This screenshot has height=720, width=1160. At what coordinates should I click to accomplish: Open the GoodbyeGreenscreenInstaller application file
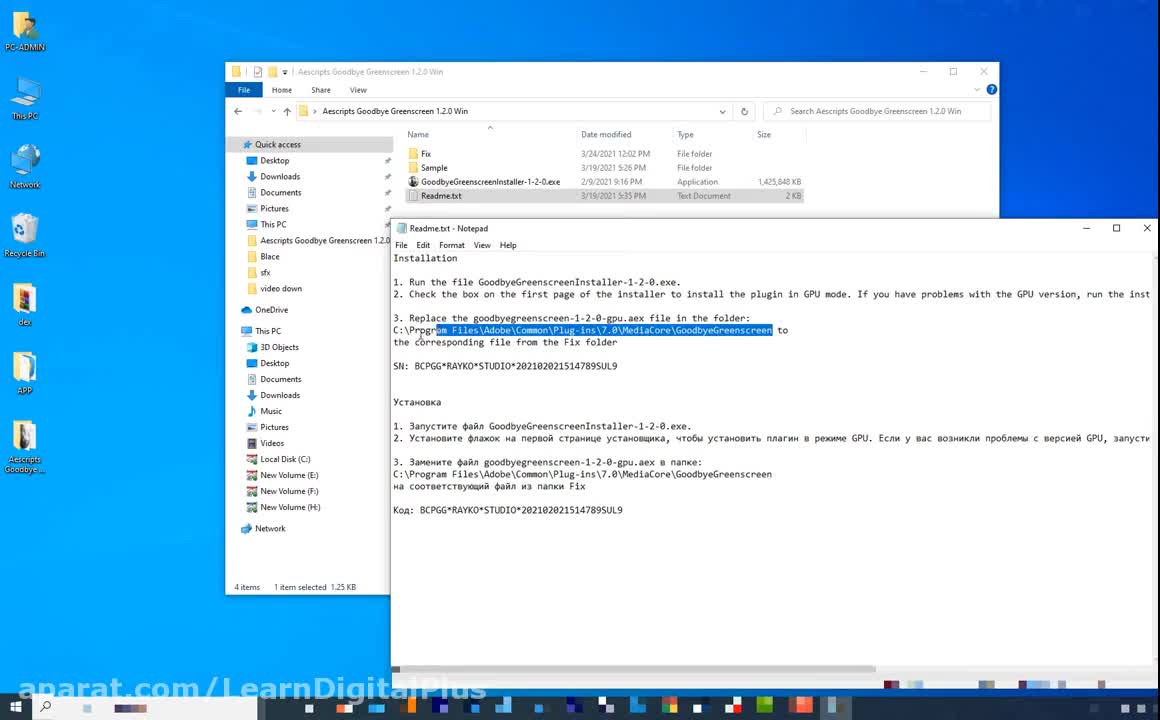tap(489, 182)
